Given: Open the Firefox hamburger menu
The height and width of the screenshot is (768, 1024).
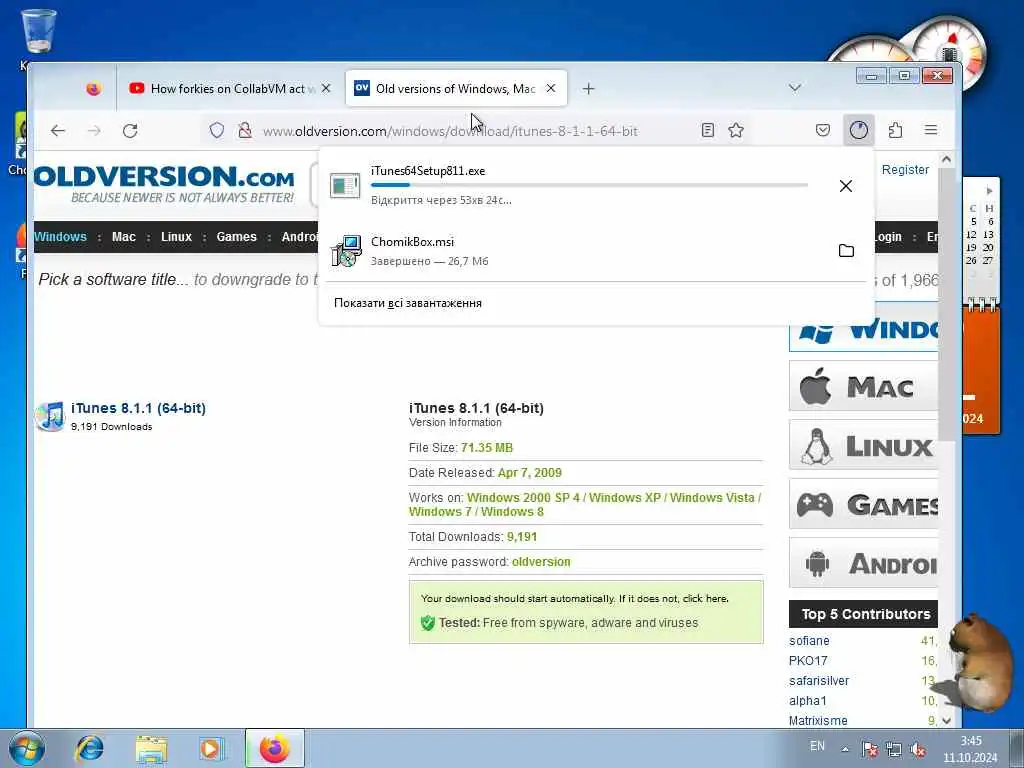Looking at the screenshot, I should click(x=931, y=130).
